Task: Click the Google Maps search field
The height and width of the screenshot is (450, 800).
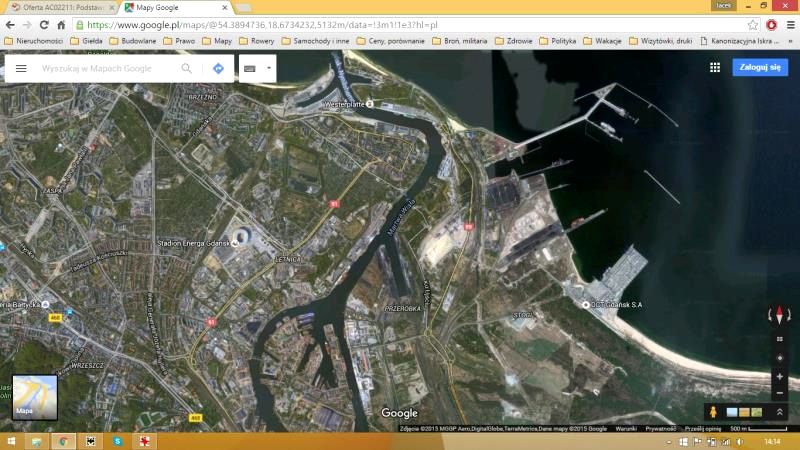Action: (105, 68)
